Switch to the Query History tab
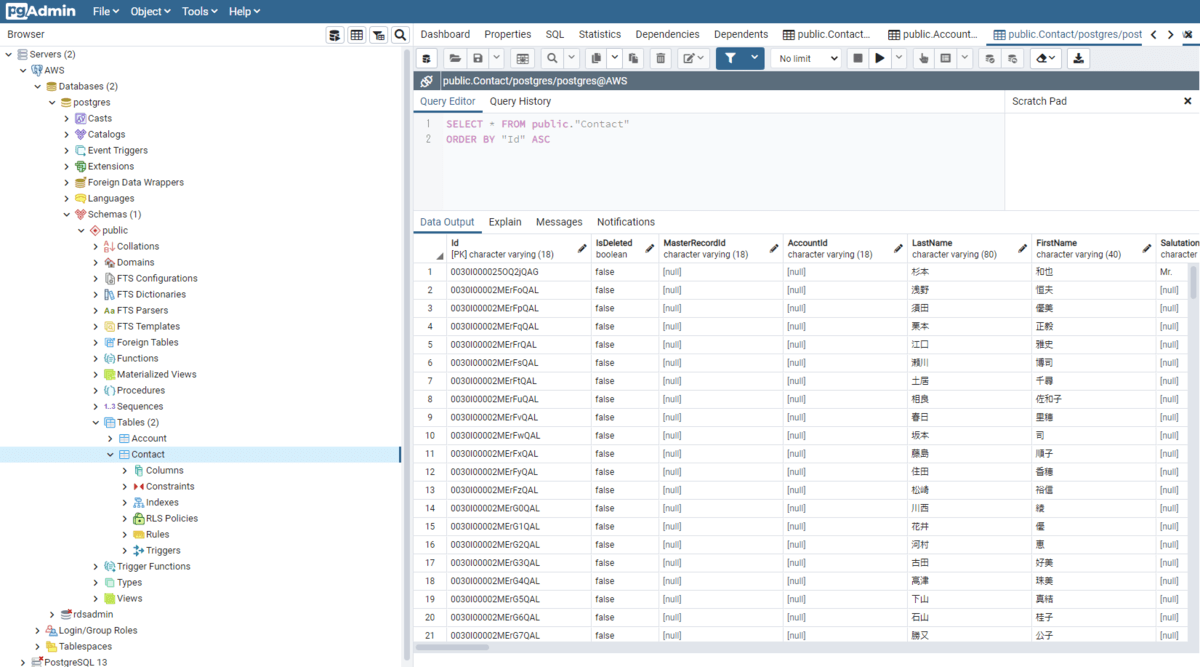The width and height of the screenshot is (1200, 667). tap(520, 102)
